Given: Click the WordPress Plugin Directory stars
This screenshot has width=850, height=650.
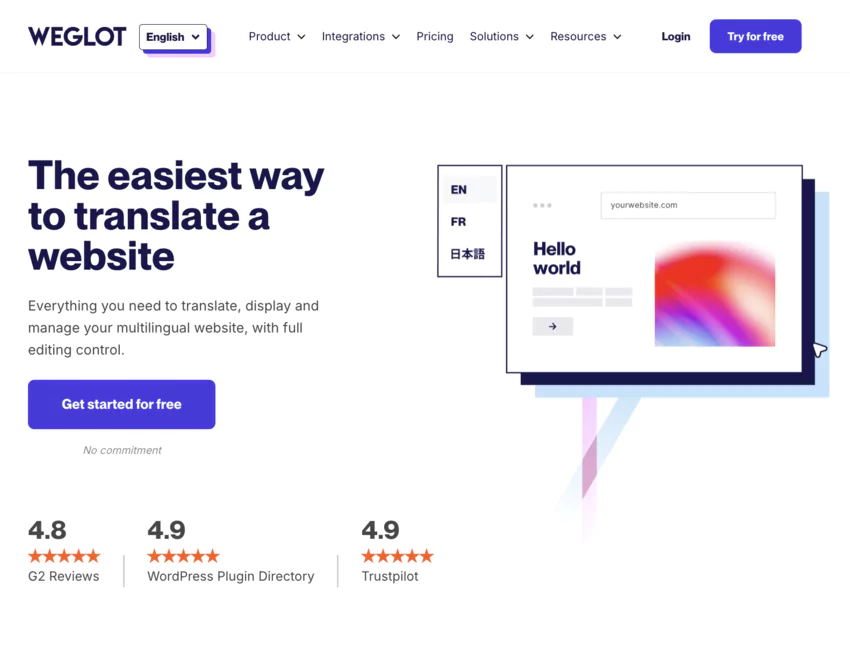Looking at the screenshot, I should point(183,556).
